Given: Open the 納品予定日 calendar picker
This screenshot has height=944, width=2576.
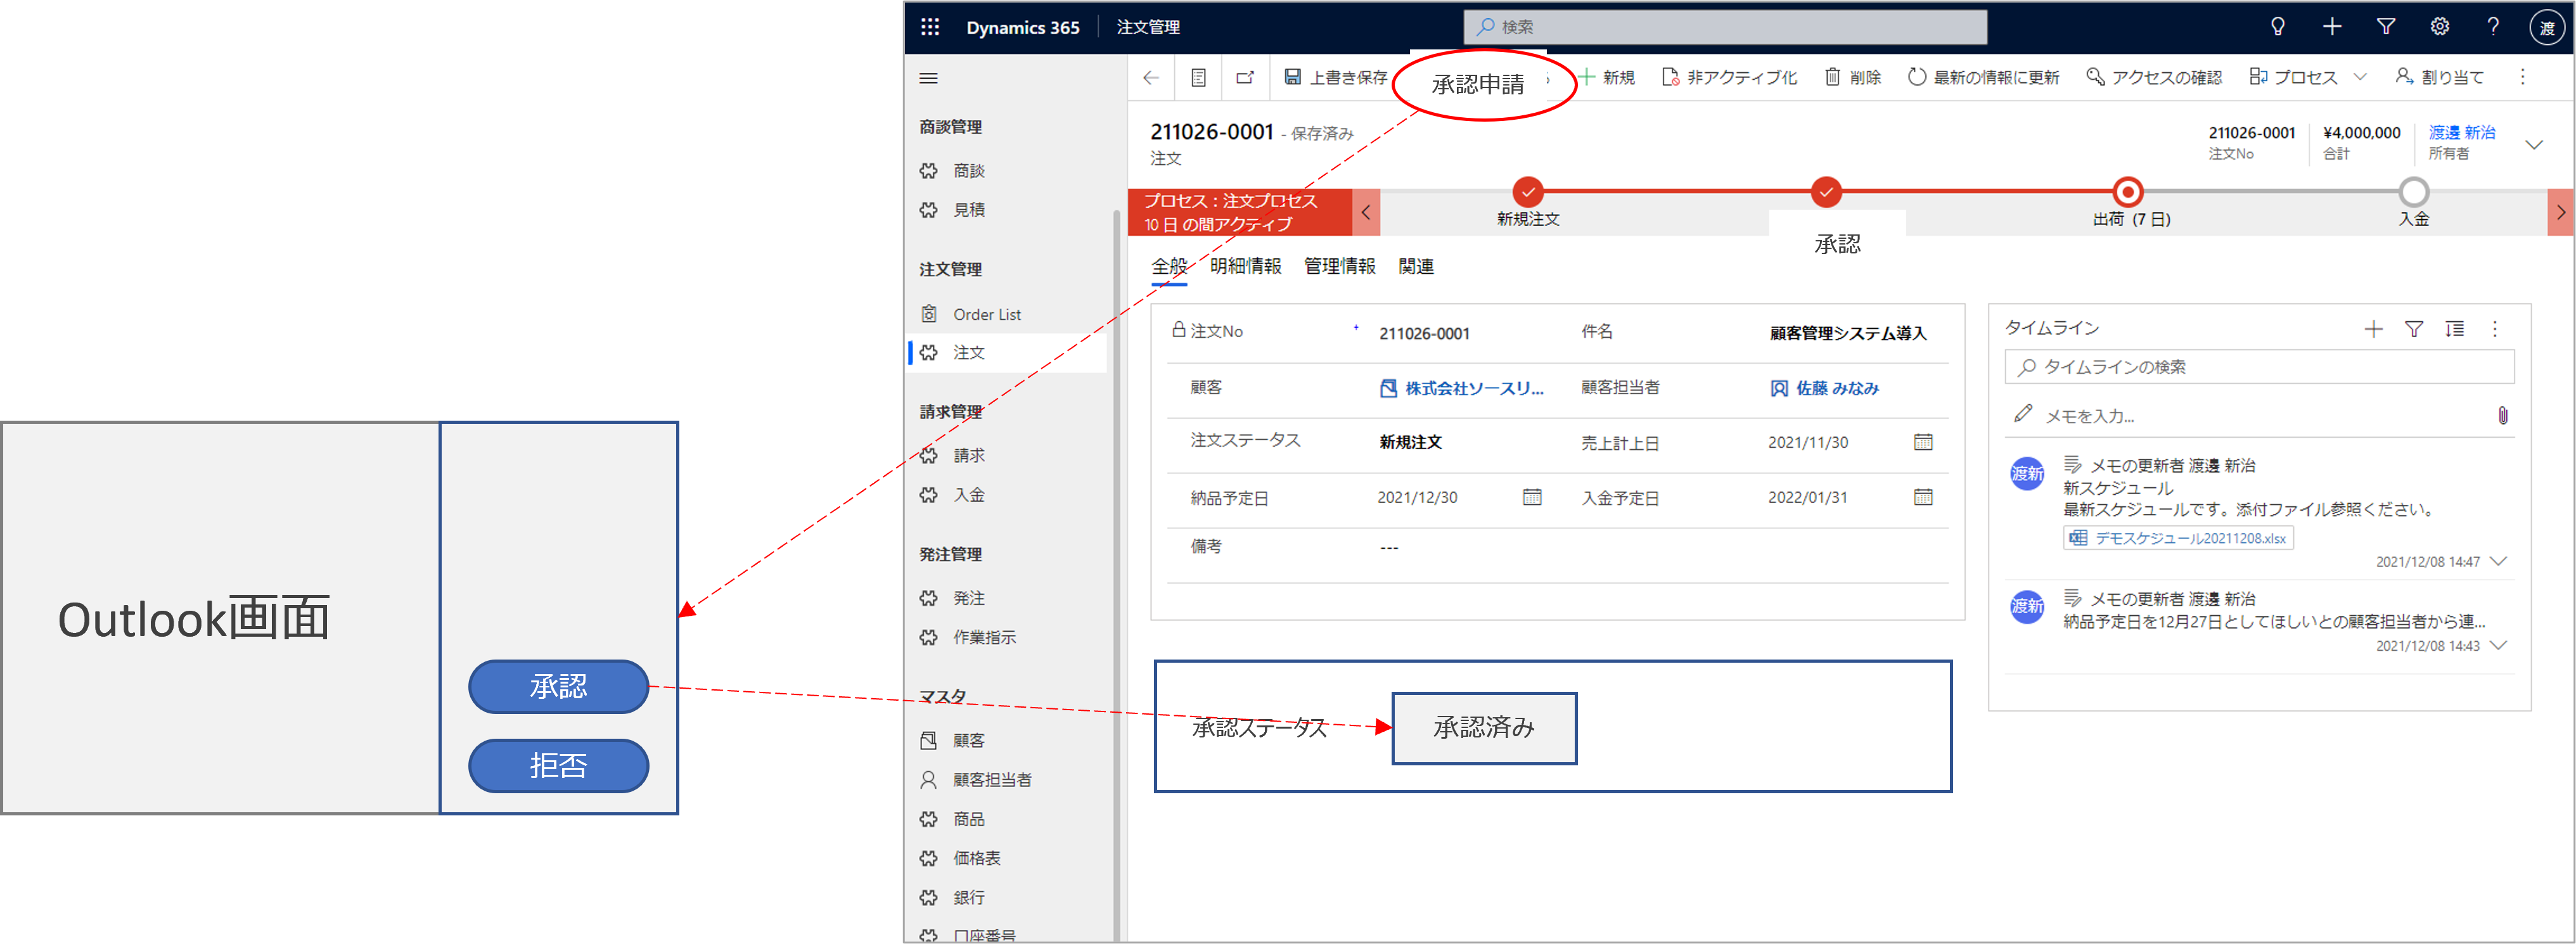Looking at the screenshot, I should 1532,497.
